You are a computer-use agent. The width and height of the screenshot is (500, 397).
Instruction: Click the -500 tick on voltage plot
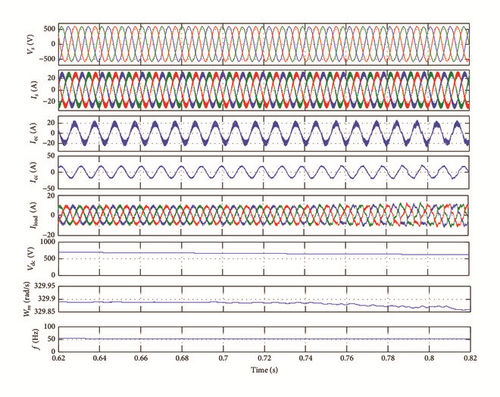[47, 59]
